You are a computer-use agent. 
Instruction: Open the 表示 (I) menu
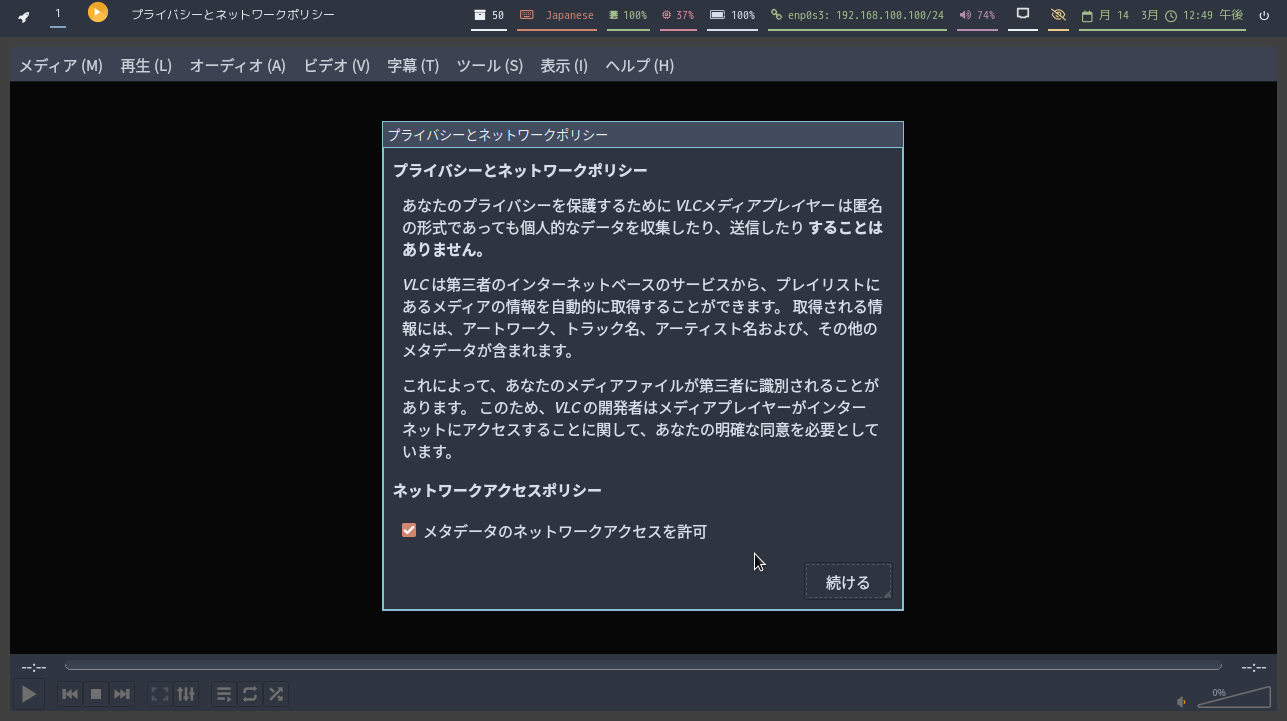pos(564,65)
